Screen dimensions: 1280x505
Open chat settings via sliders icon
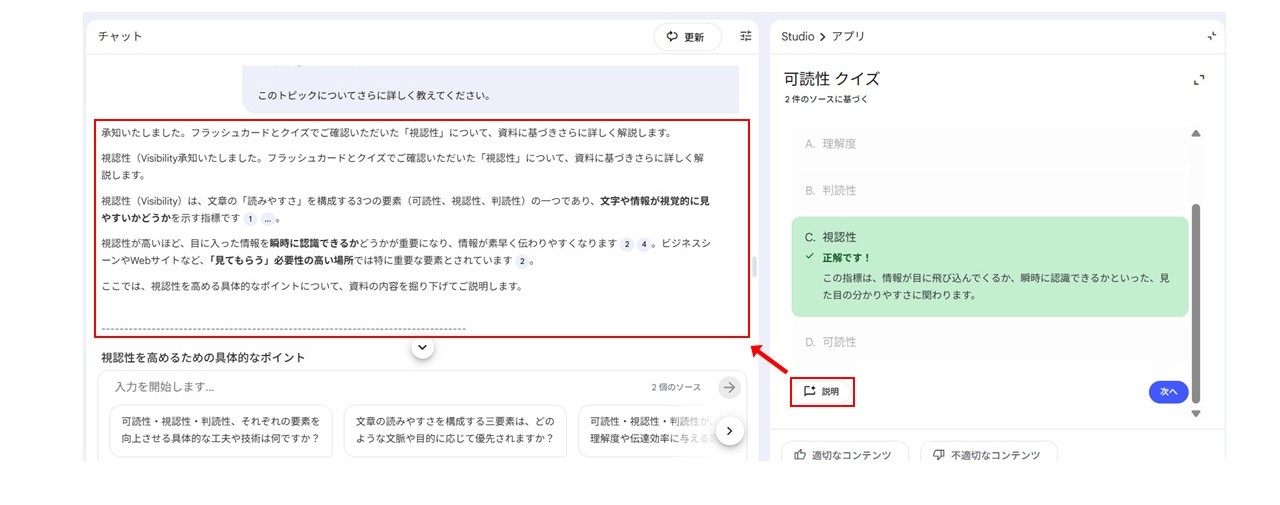click(746, 36)
